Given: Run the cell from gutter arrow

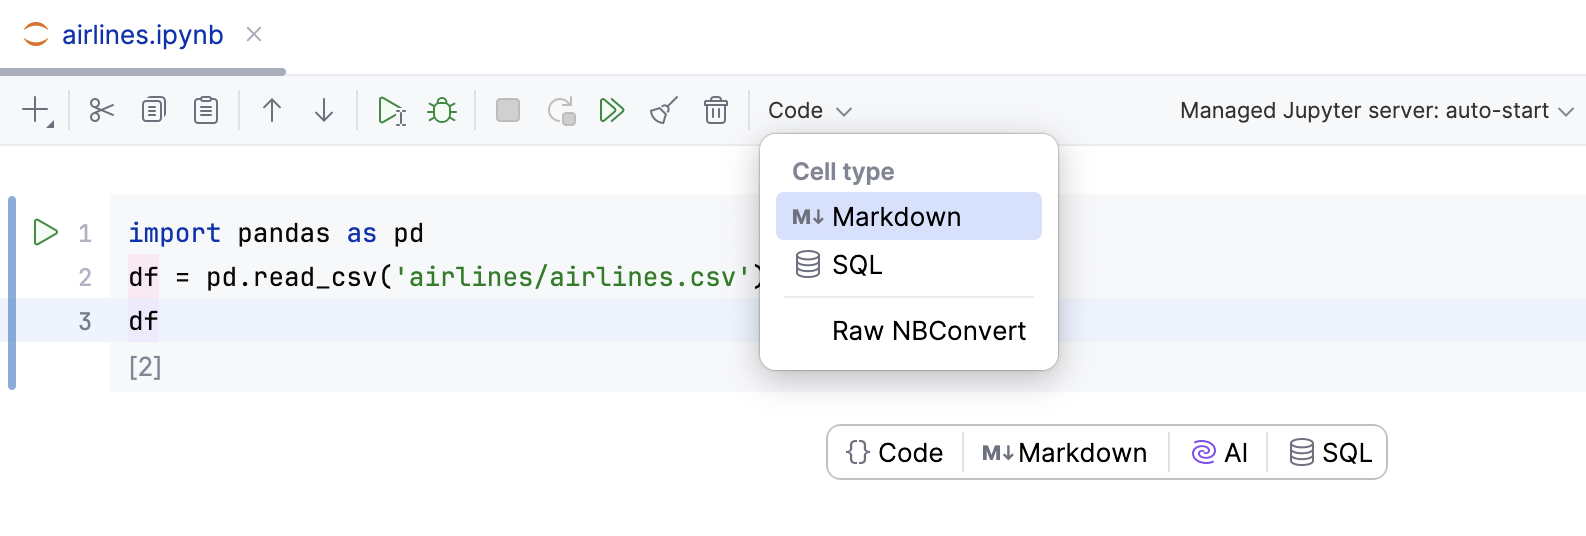Looking at the screenshot, I should (45, 233).
